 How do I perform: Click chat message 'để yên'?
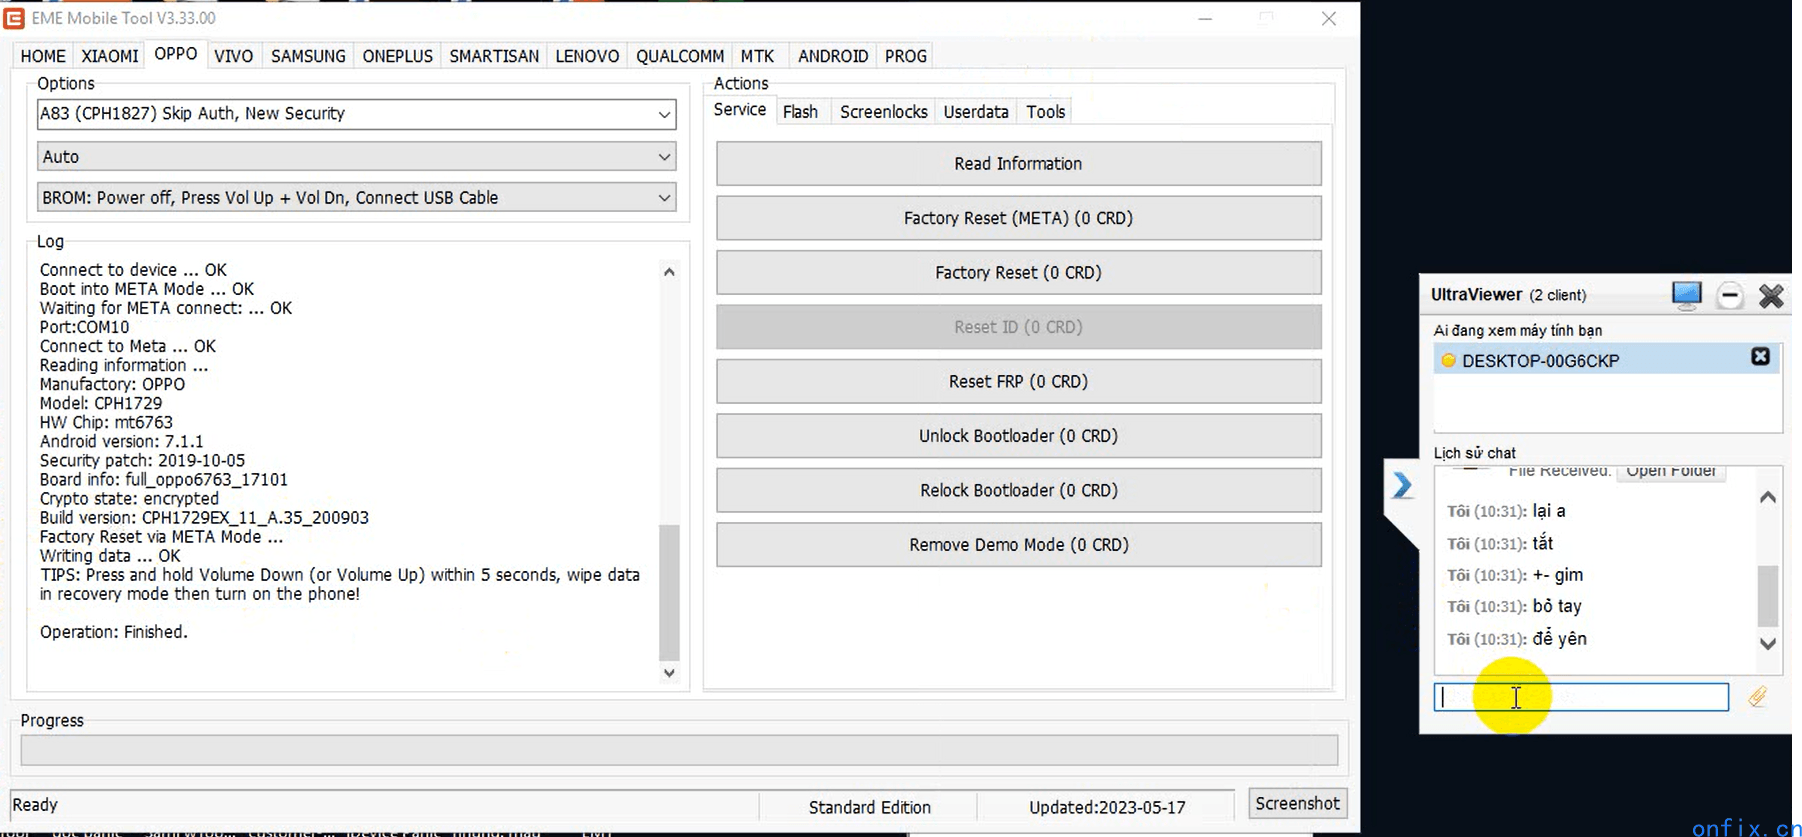[1559, 638]
